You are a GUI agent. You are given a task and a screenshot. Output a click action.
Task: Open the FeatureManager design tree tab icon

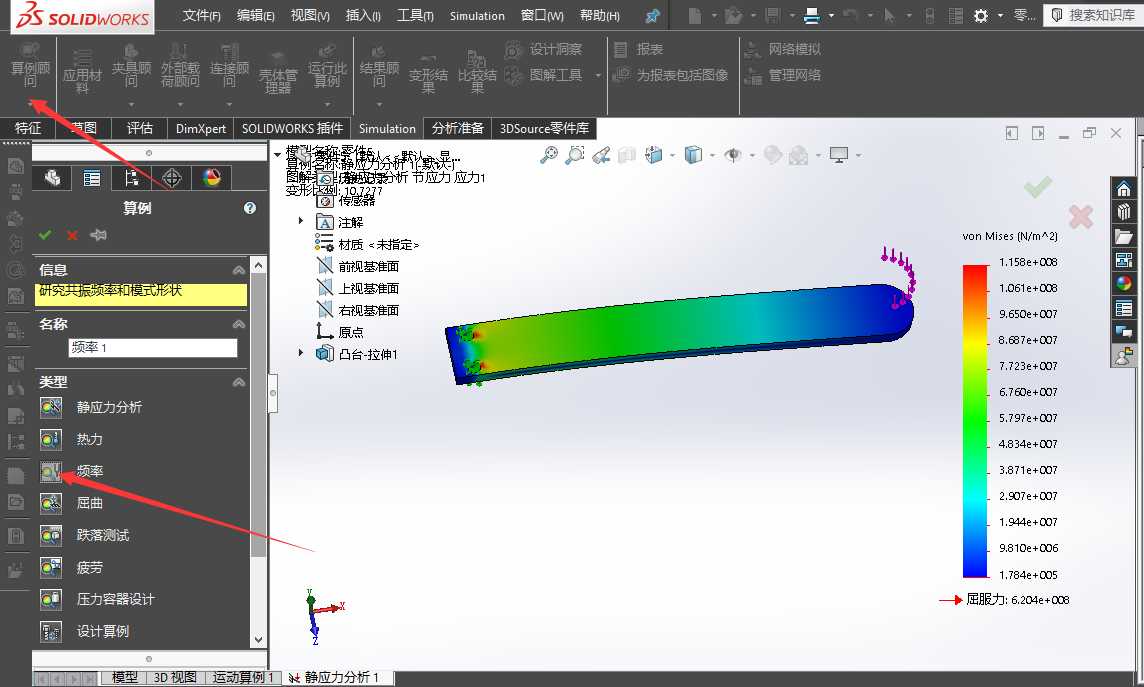(52, 178)
